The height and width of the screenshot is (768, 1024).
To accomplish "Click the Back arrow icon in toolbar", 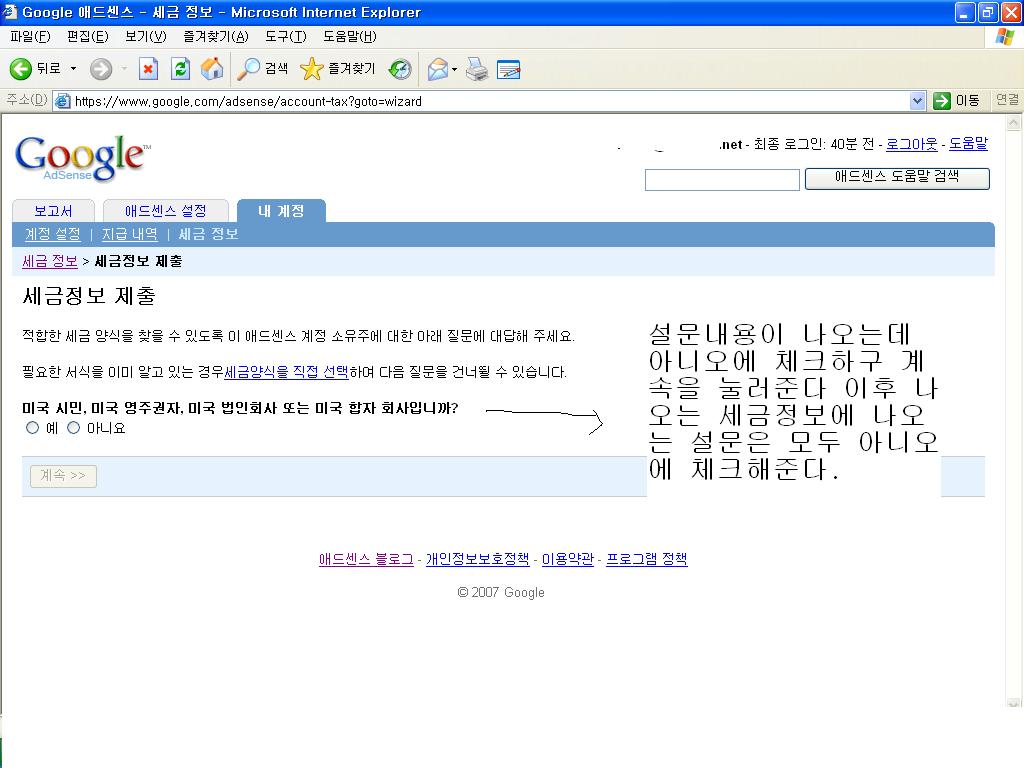I will pyautogui.click(x=21, y=69).
